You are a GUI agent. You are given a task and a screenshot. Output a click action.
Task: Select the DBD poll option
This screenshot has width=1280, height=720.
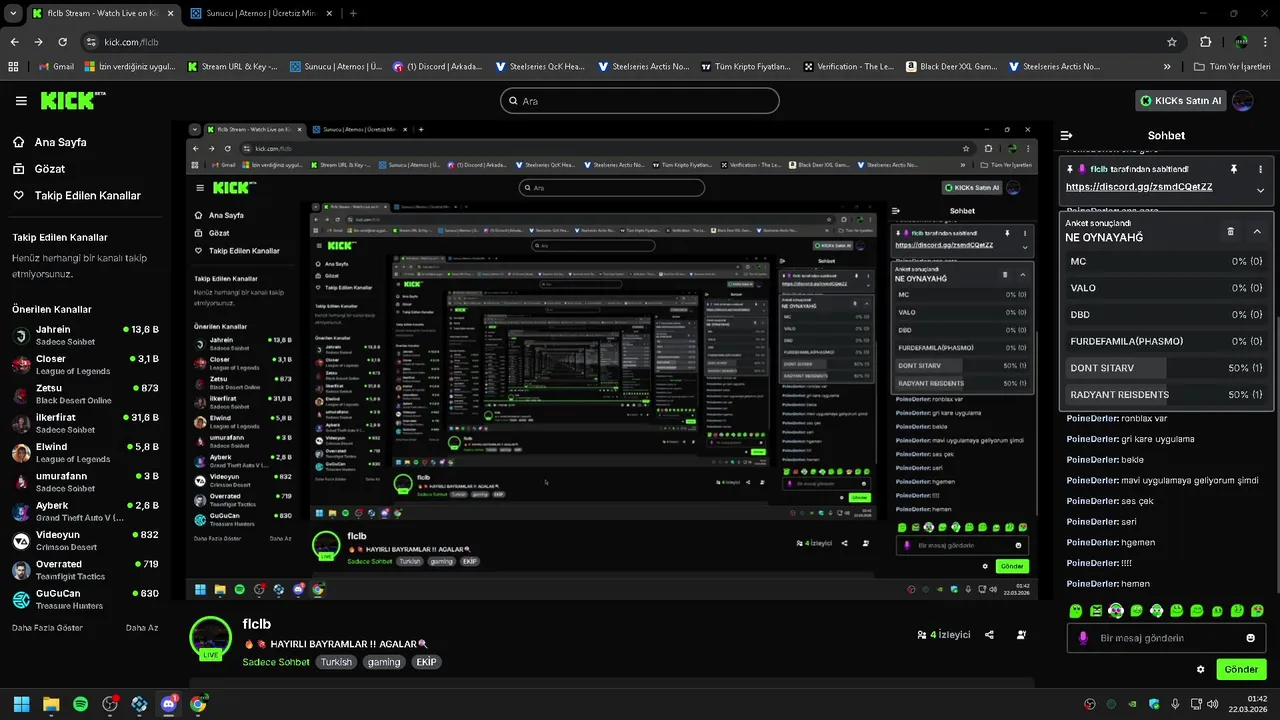click(1166, 315)
